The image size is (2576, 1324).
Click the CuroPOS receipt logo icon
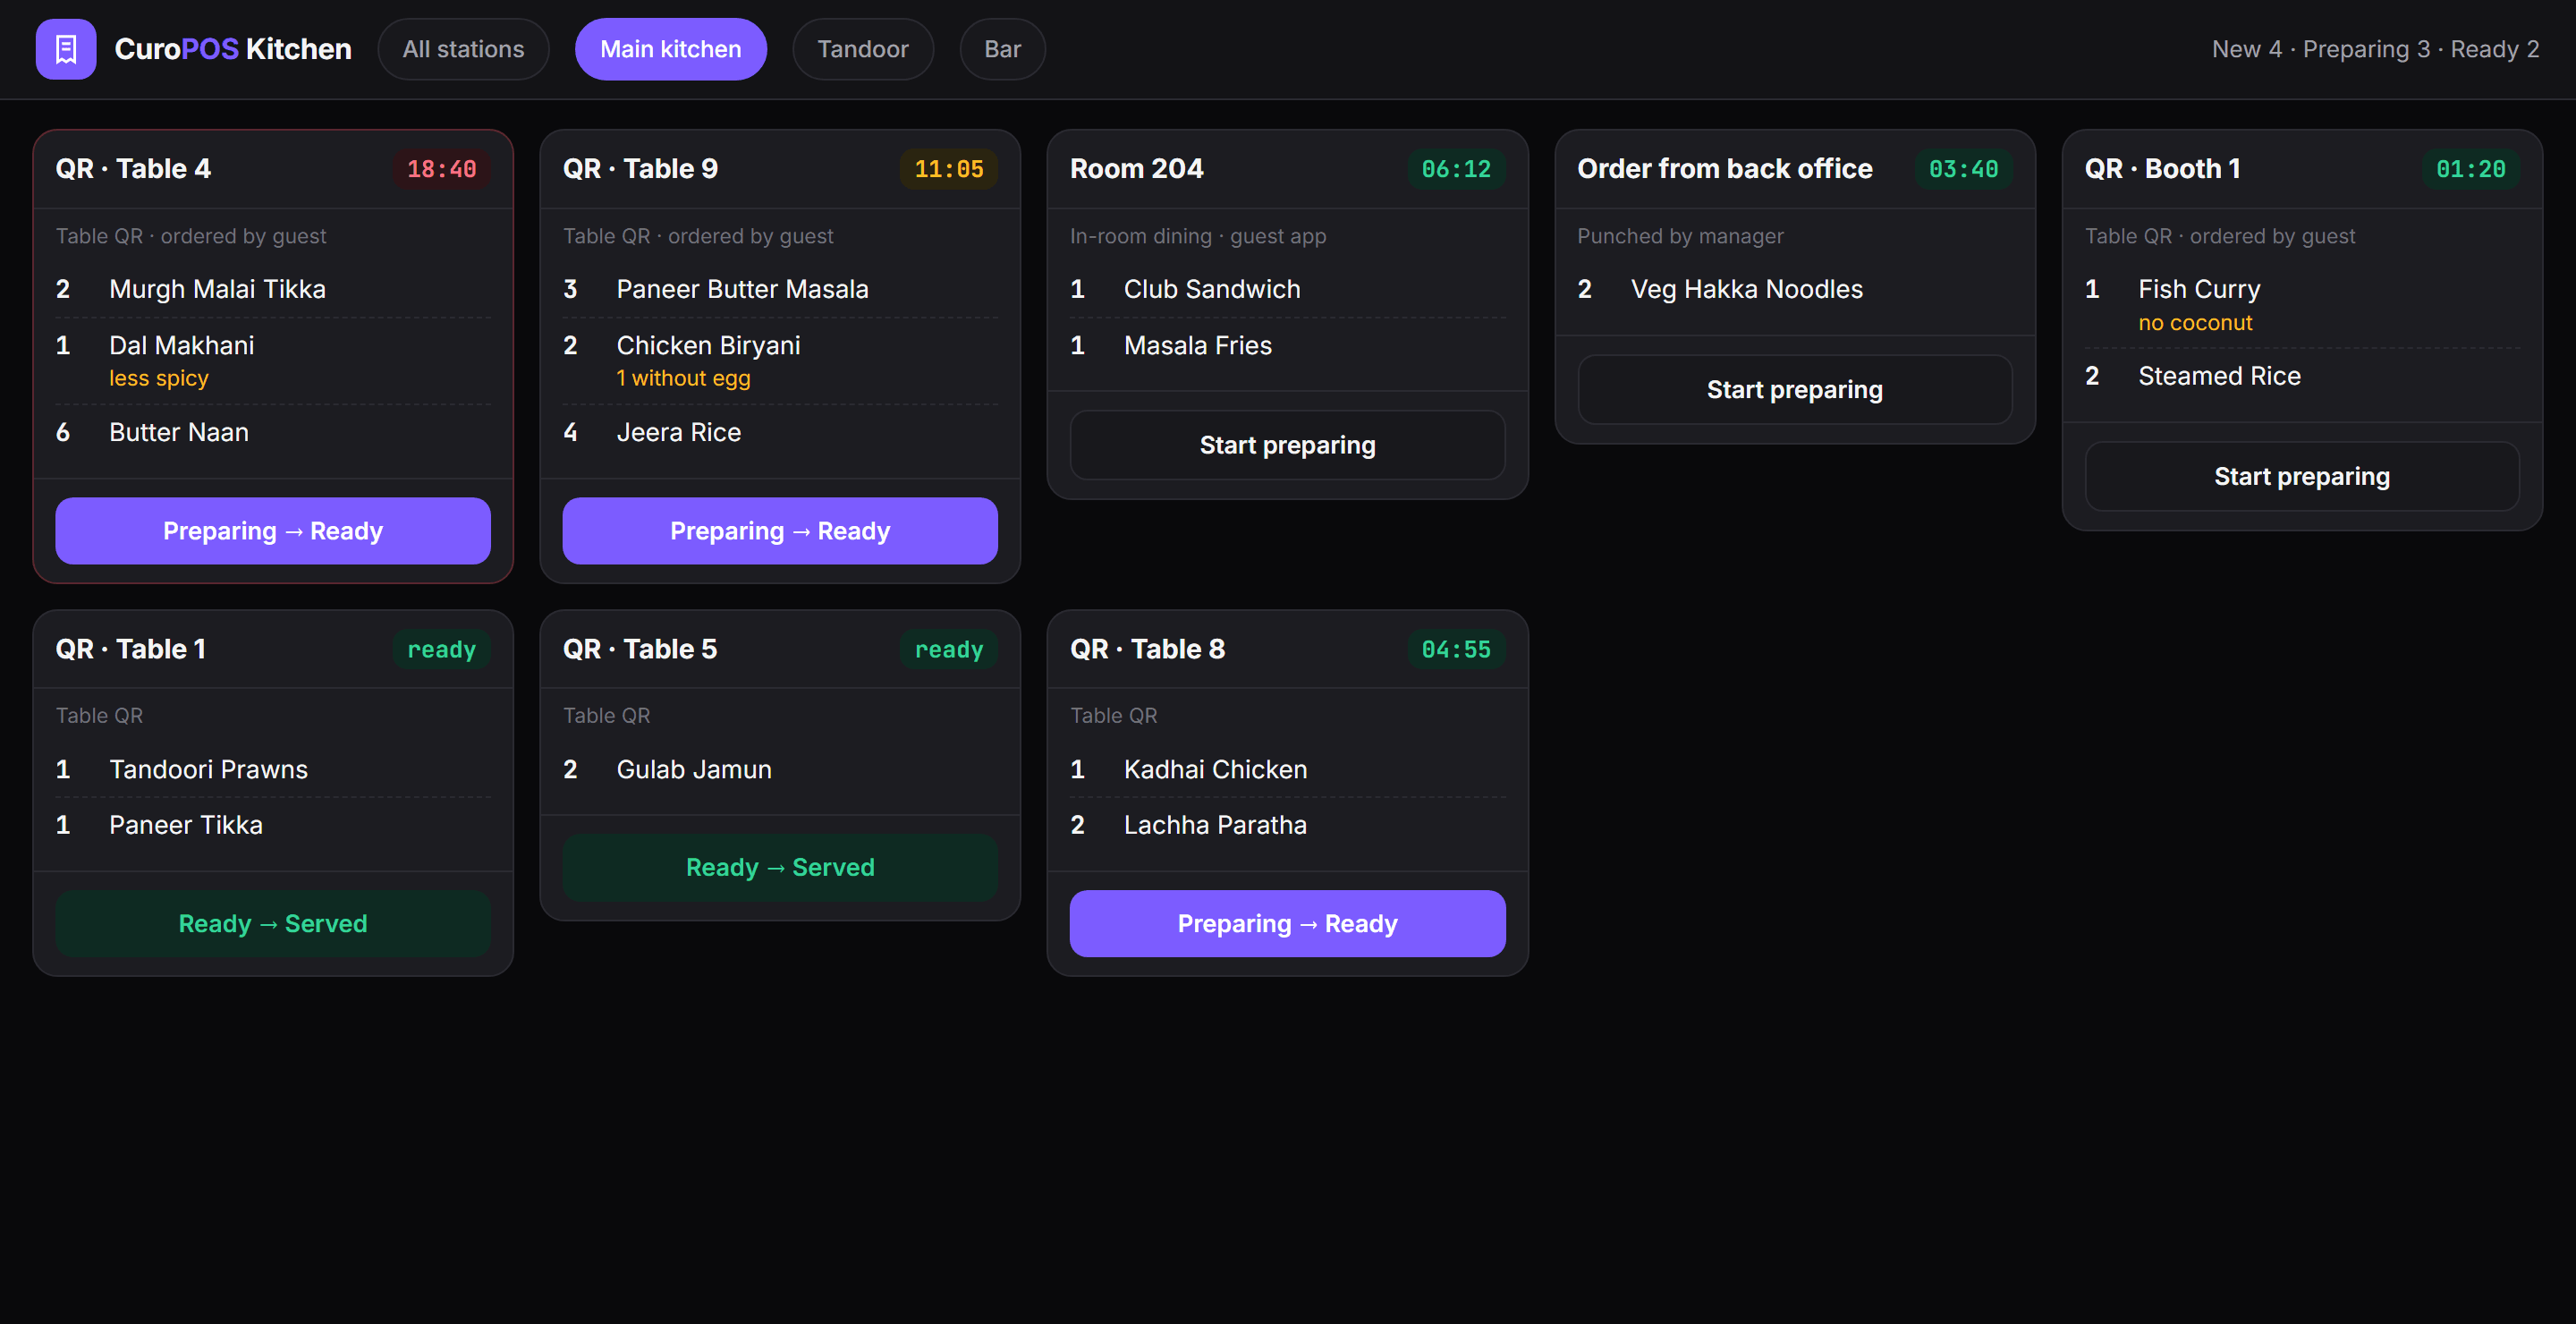66,49
